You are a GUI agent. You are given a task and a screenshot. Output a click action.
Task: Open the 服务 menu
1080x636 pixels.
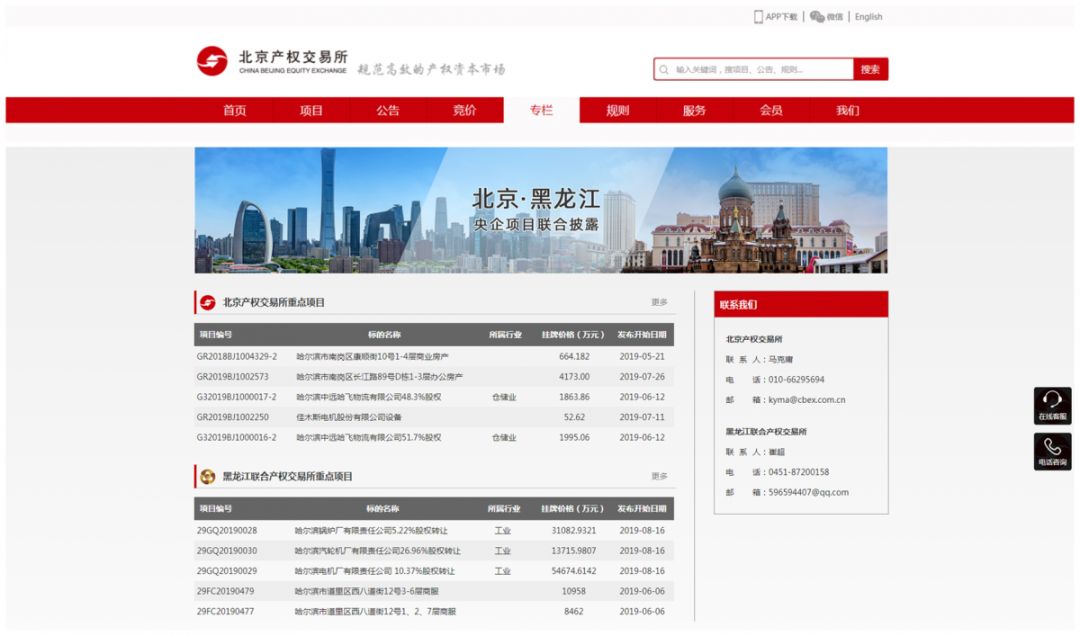[x=694, y=110]
